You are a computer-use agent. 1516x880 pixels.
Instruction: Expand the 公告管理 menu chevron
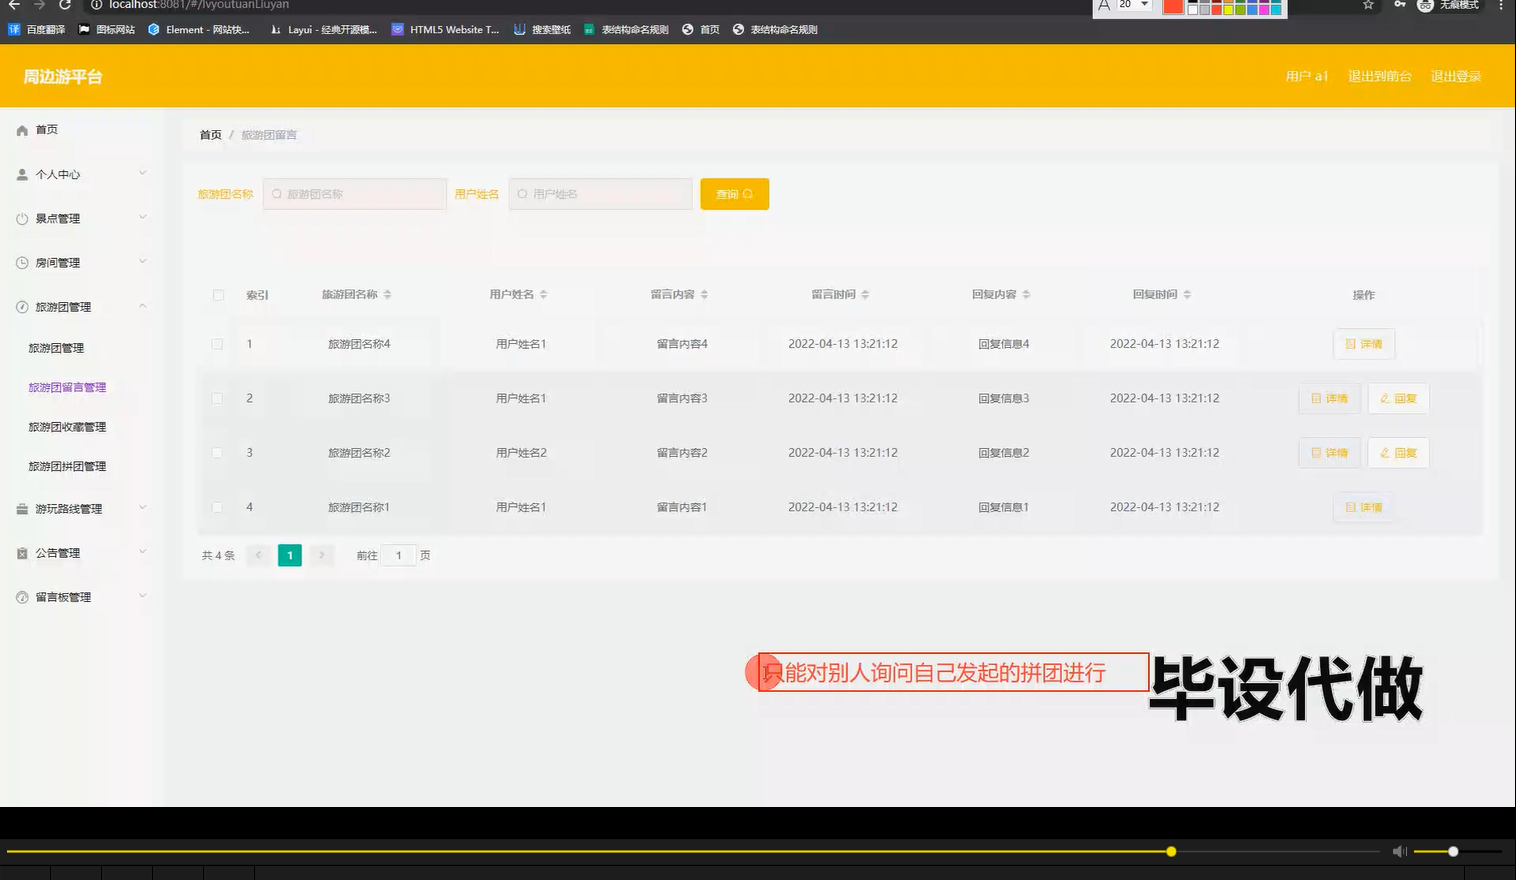(143, 552)
